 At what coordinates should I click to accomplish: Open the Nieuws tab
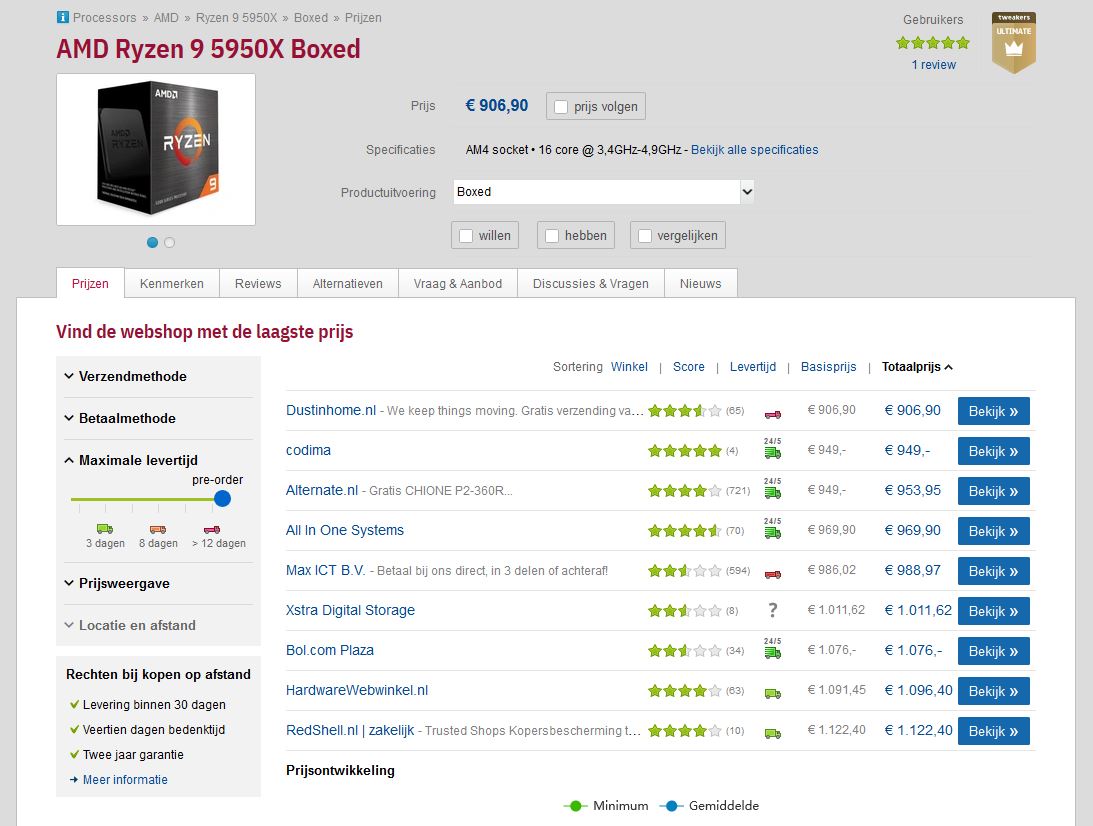[701, 284]
